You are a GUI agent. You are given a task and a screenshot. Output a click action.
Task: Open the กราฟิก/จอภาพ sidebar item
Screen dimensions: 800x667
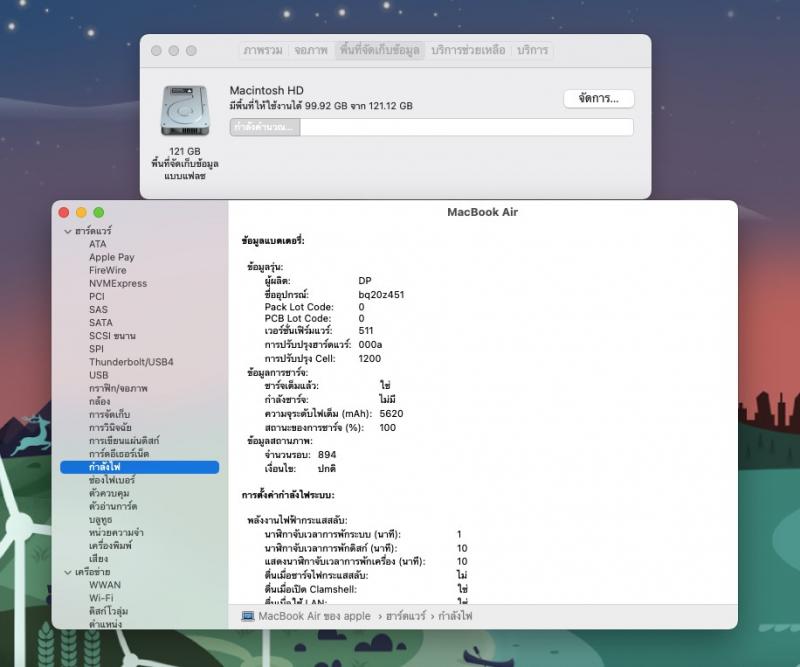[x=118, y=388]
